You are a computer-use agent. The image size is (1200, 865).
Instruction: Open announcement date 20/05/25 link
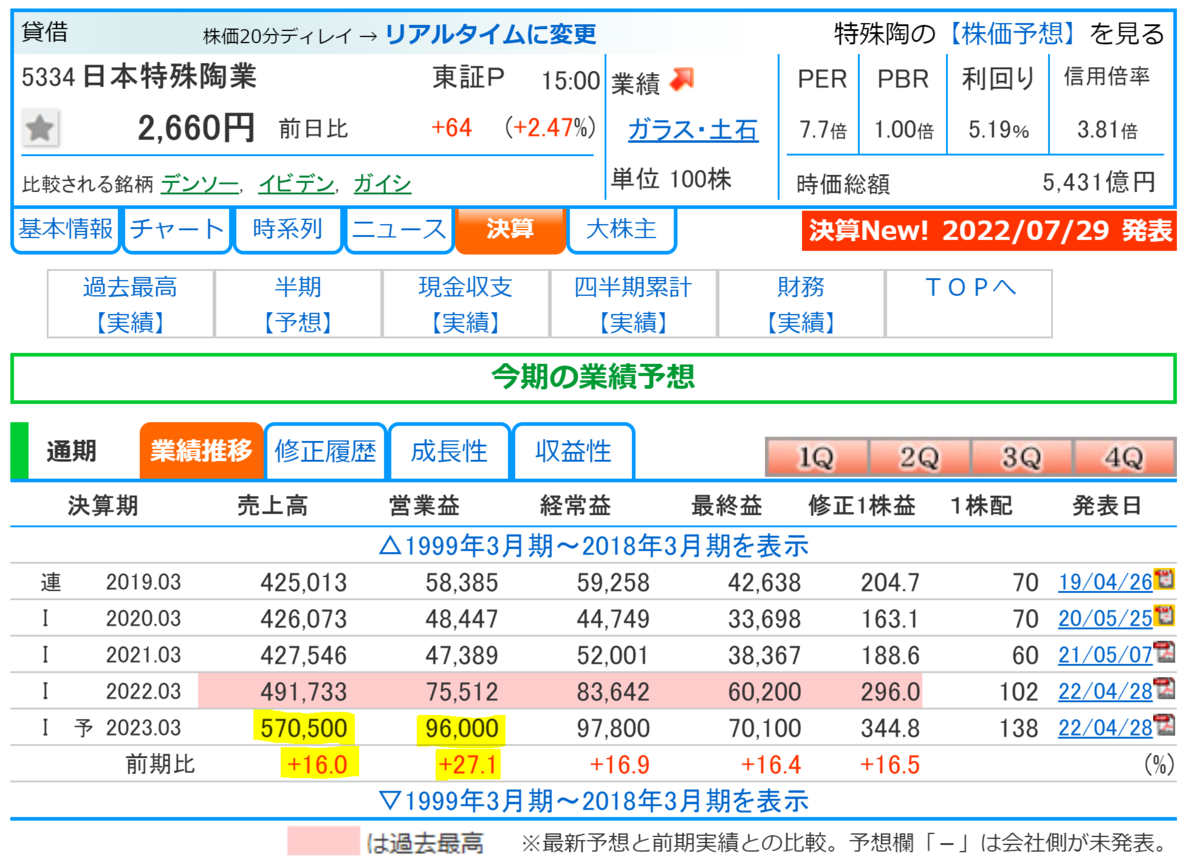click(x=1105, y=619)
